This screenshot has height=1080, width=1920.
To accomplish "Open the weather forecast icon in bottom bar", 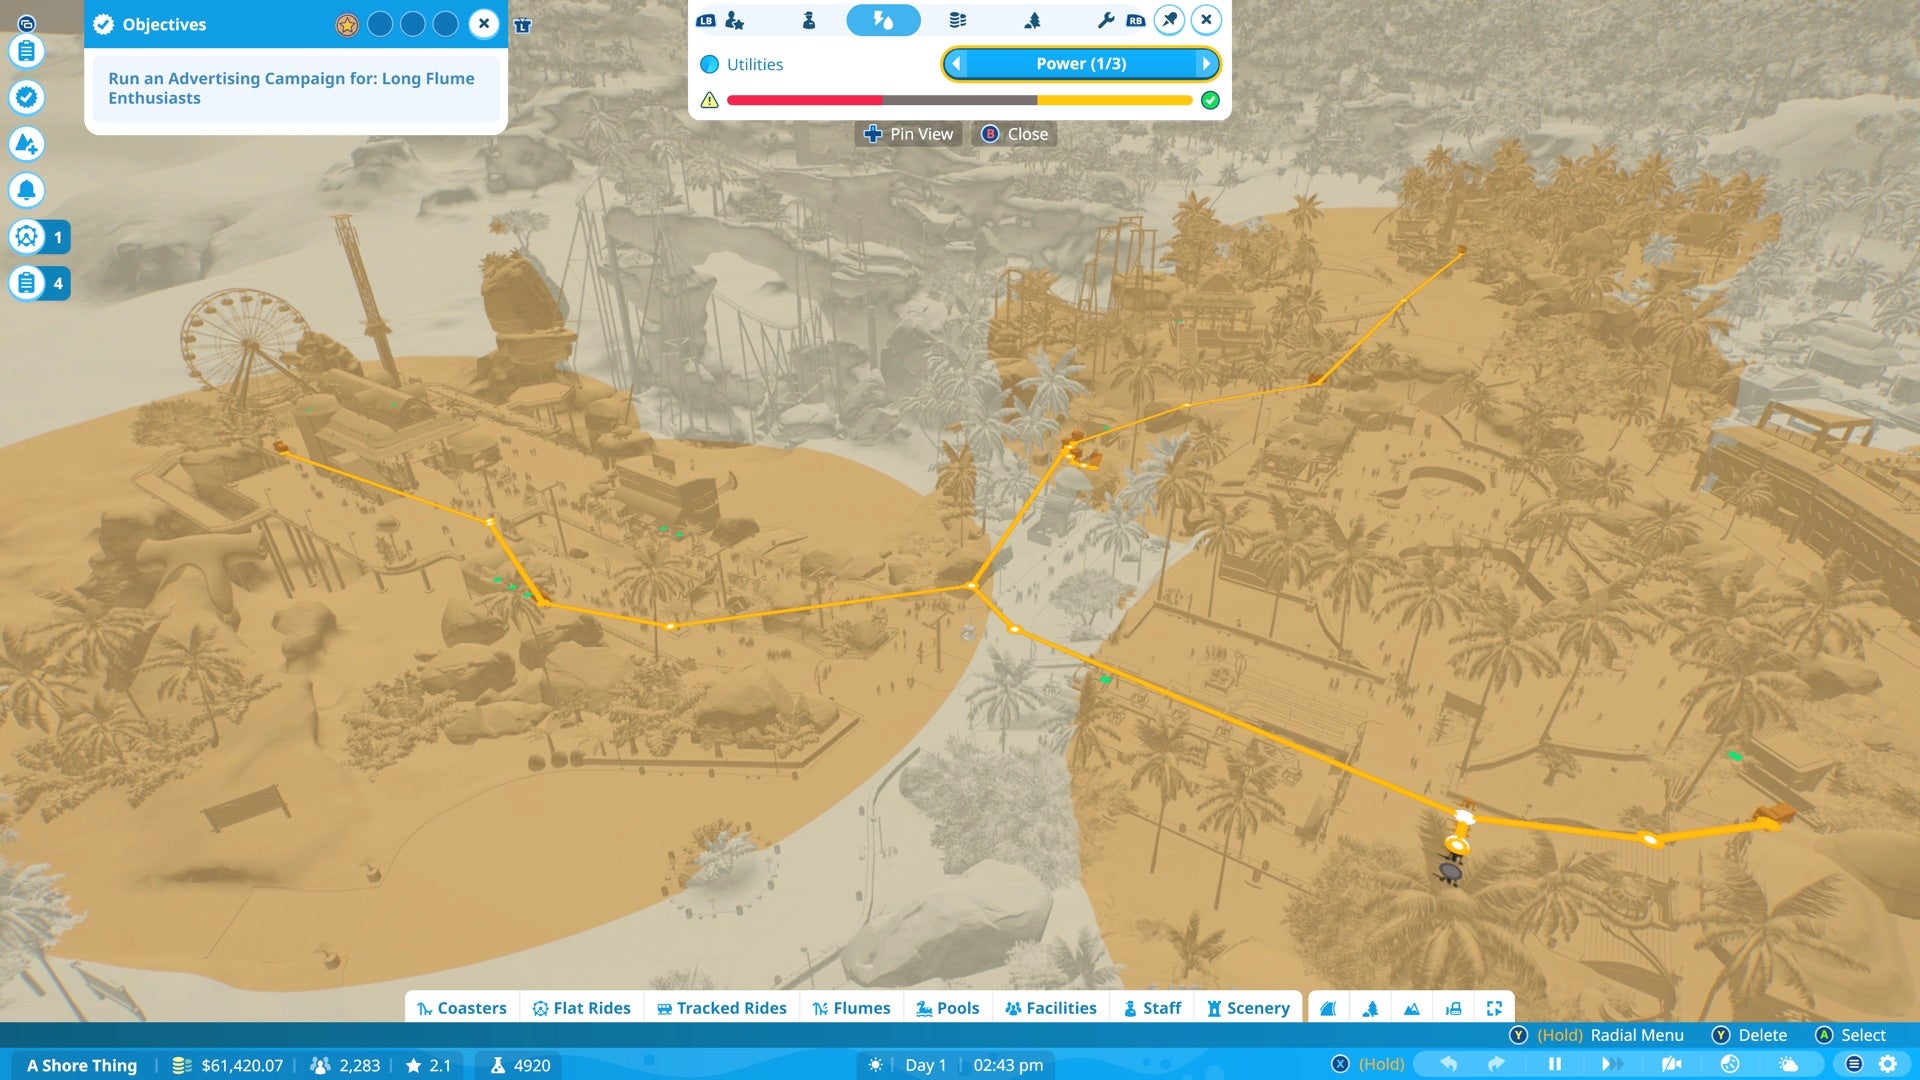I will [x=1787, y=1065].
